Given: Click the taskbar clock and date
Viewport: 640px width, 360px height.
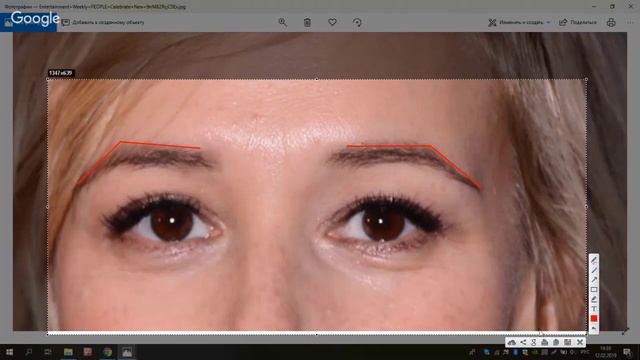Looking at the screenshot, I should (x=606, y=352).
